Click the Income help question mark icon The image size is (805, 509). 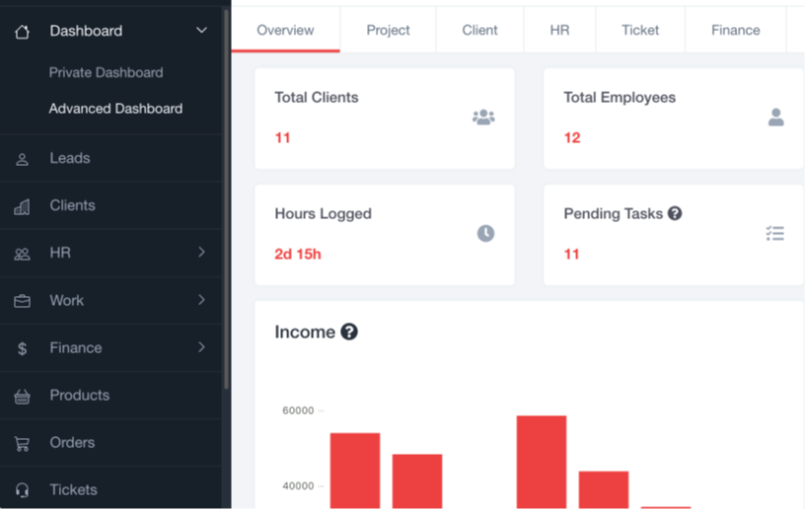[349, 332]
